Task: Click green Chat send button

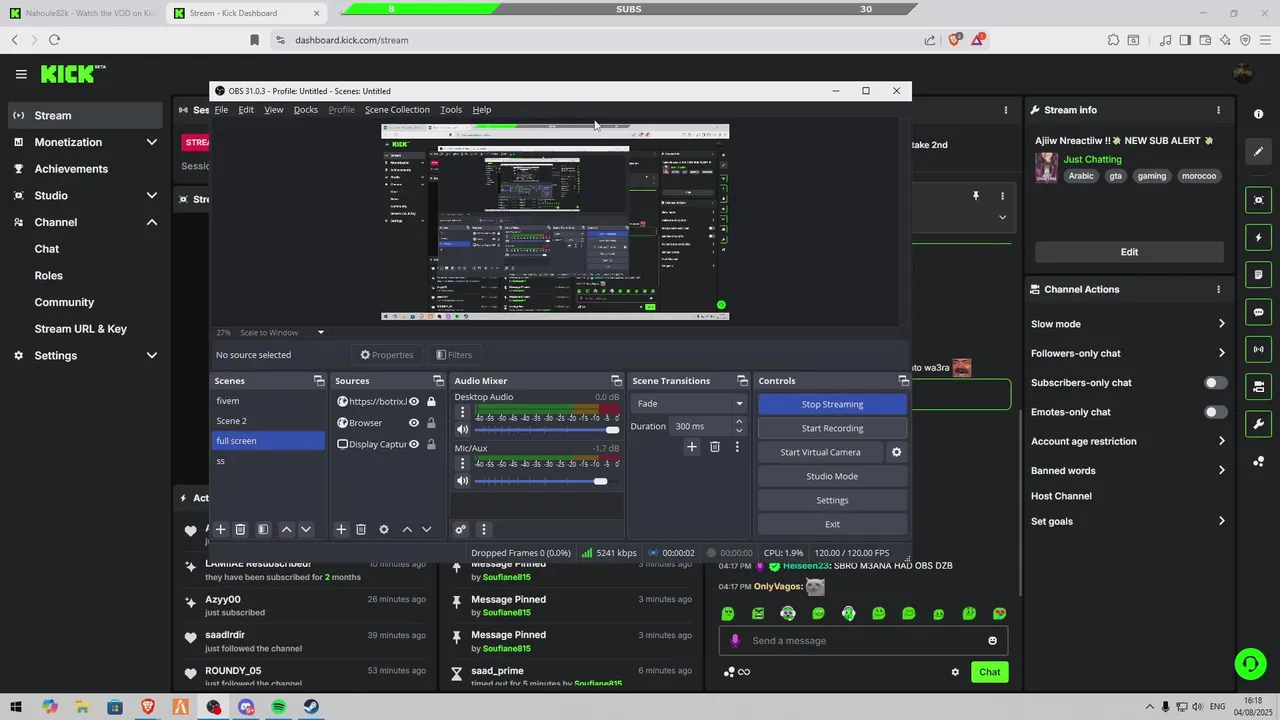Action: pos(989,672)
